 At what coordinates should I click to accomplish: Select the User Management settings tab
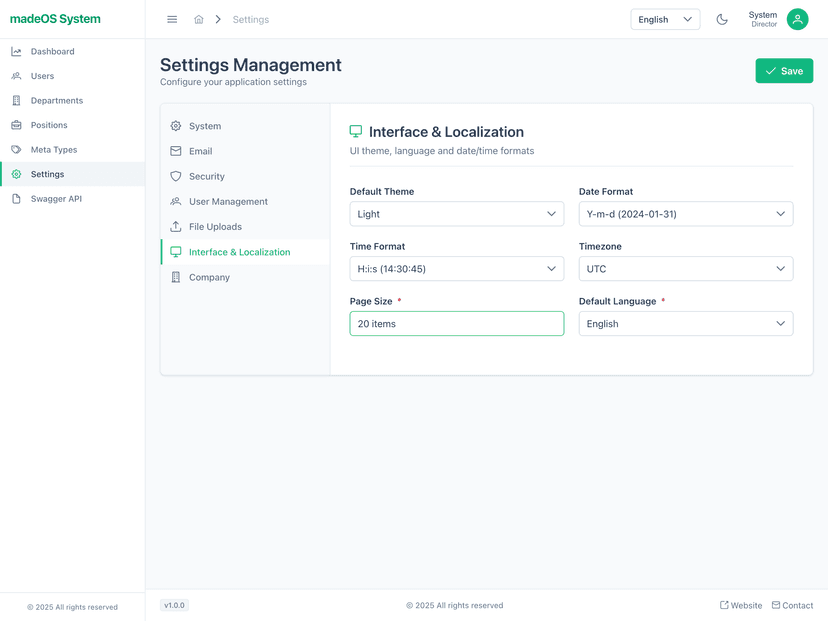pos(245,202)
